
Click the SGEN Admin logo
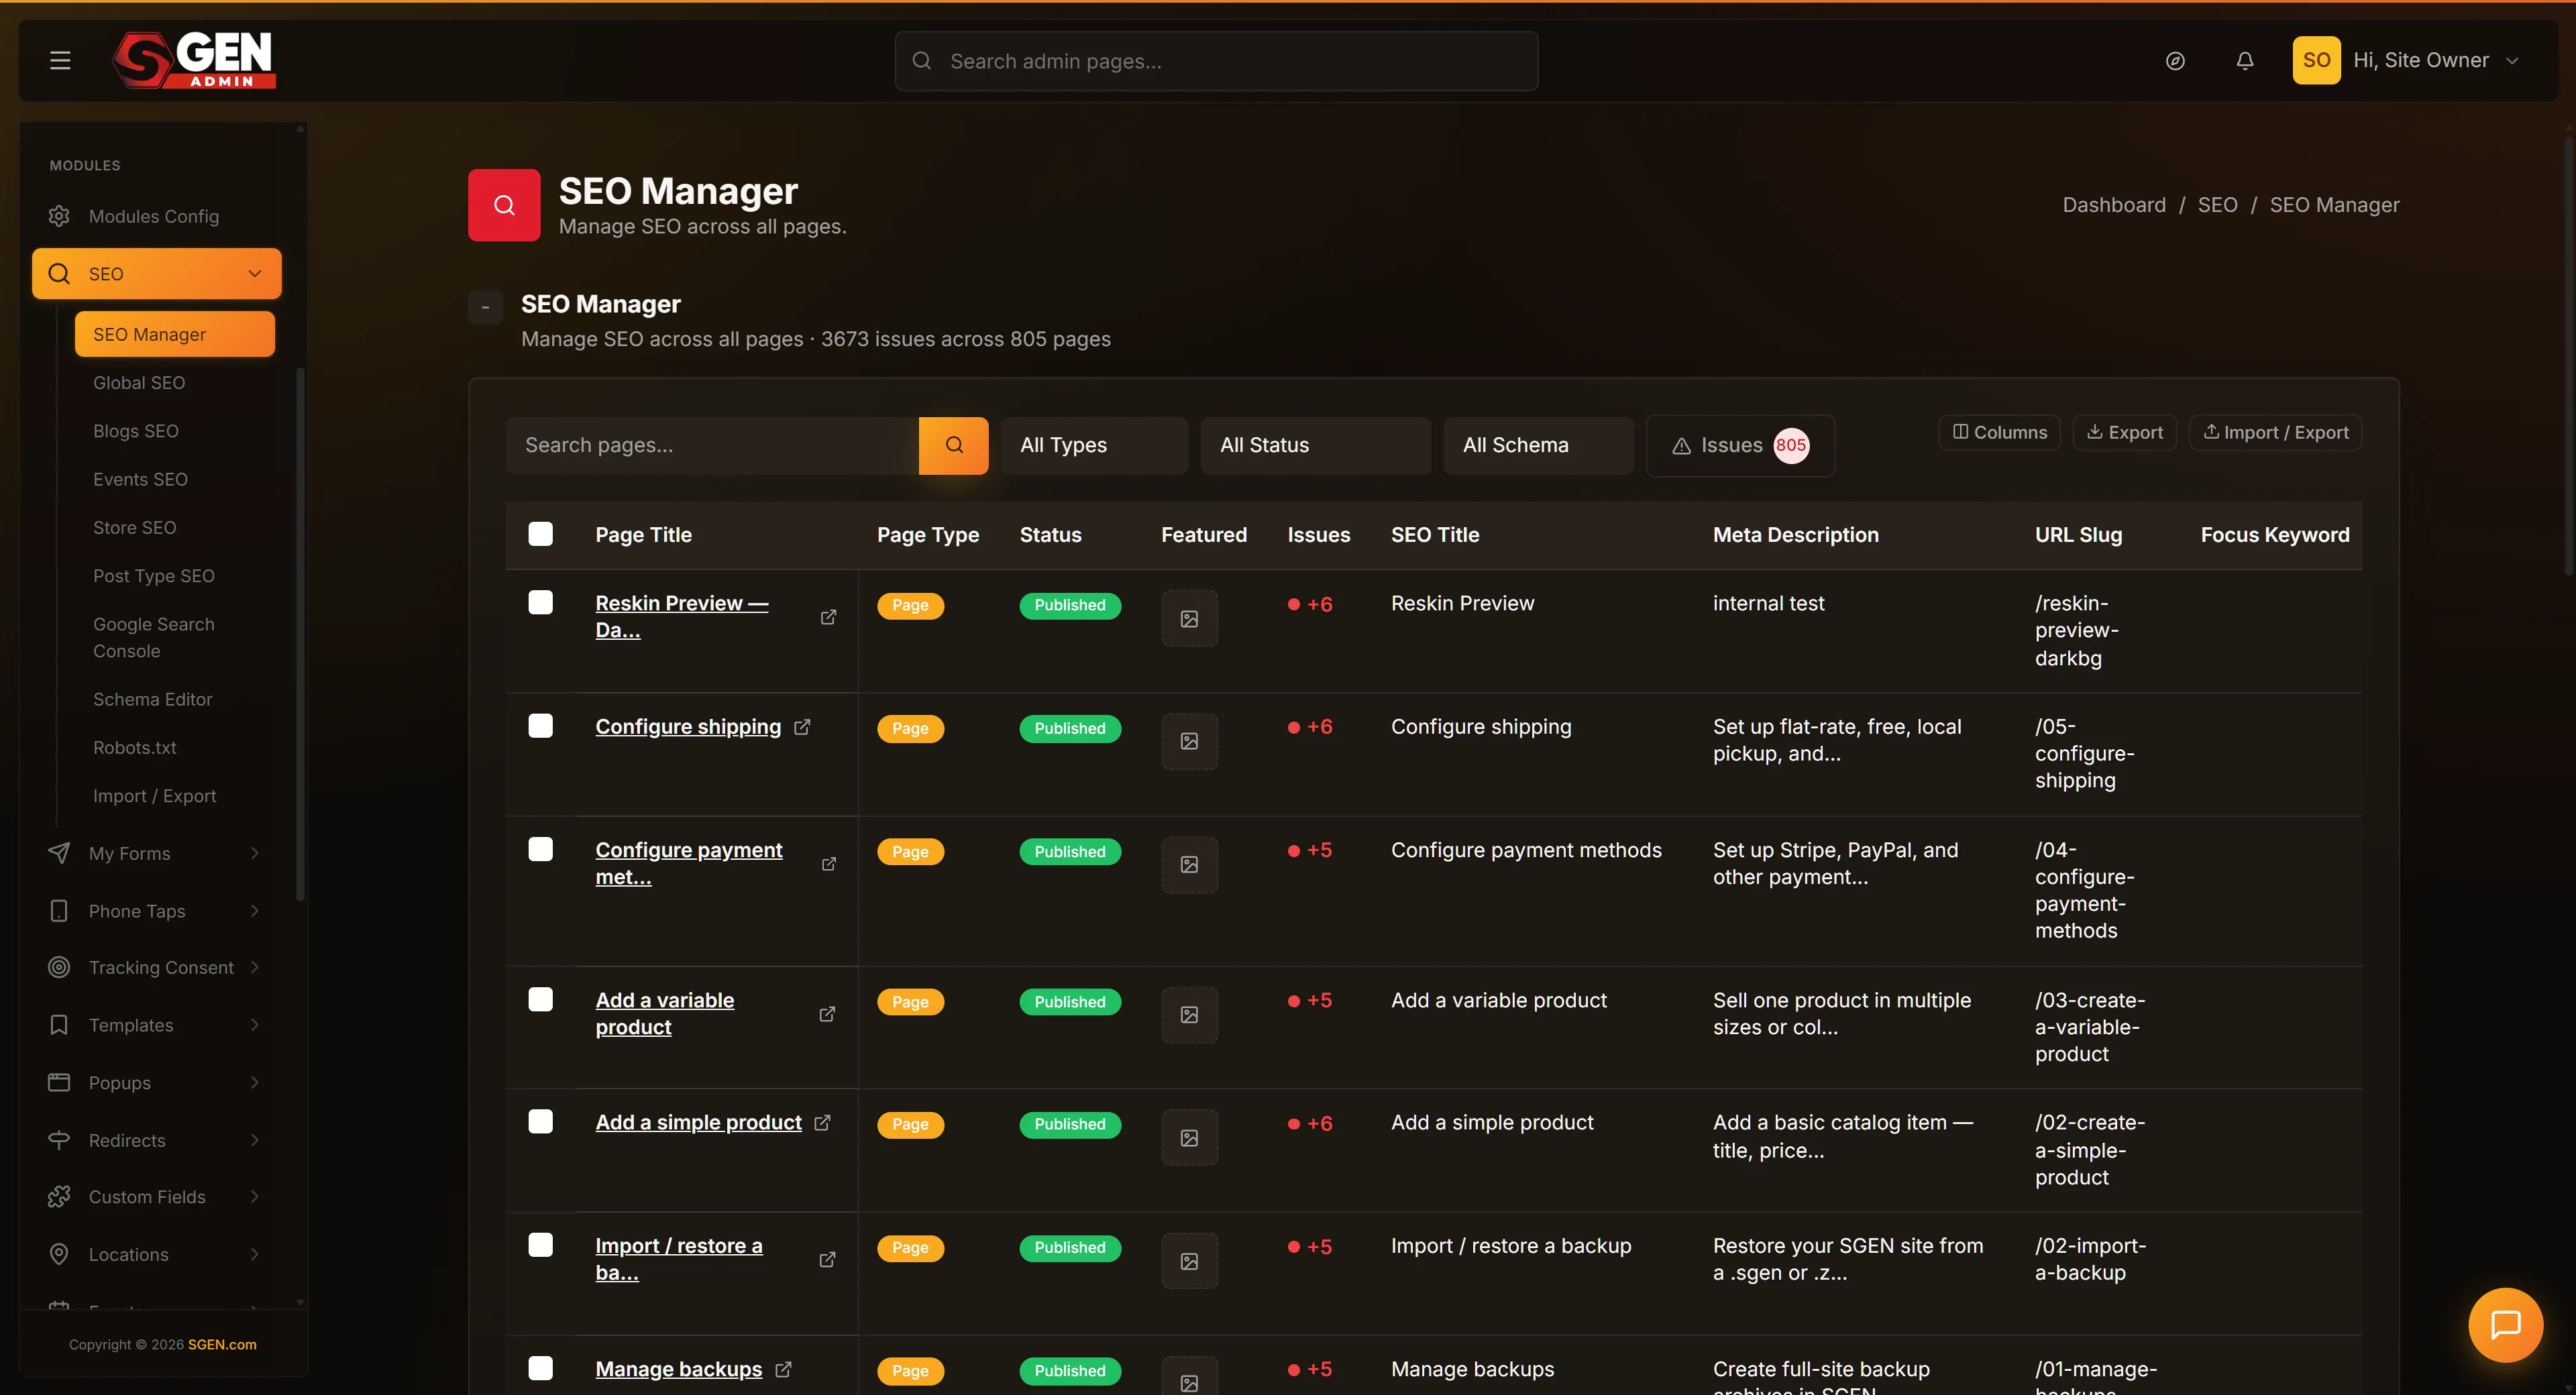tap(195, 60)
